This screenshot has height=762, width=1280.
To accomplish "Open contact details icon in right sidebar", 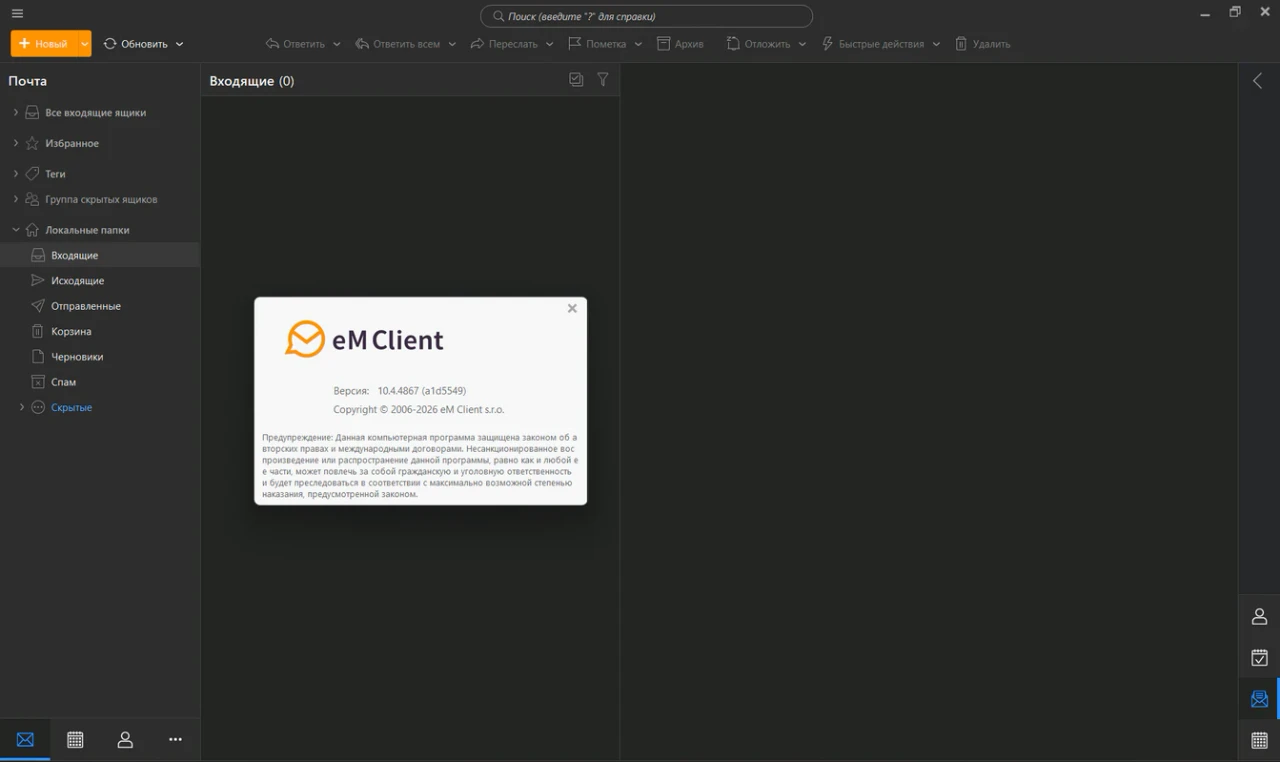I will pyautogui.click(x=1259, y=617).
